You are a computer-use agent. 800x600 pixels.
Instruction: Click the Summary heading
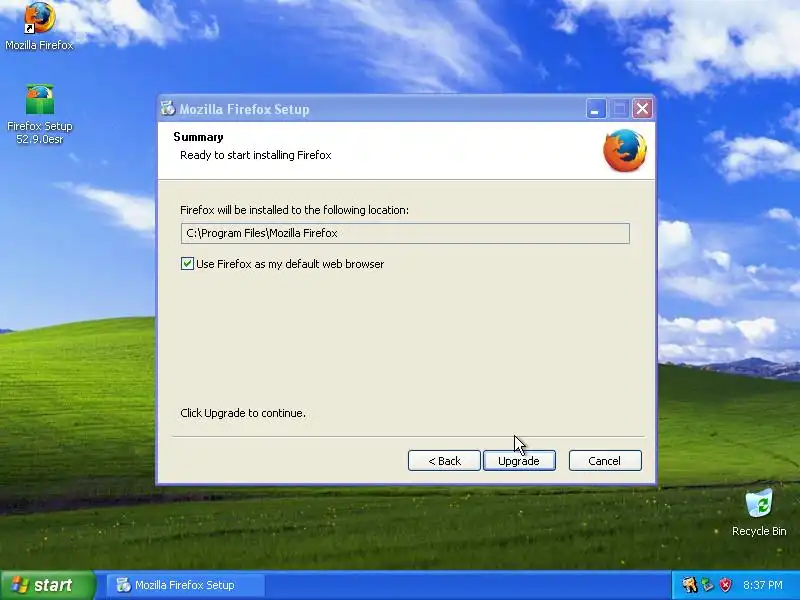click(x=198, y=137)
